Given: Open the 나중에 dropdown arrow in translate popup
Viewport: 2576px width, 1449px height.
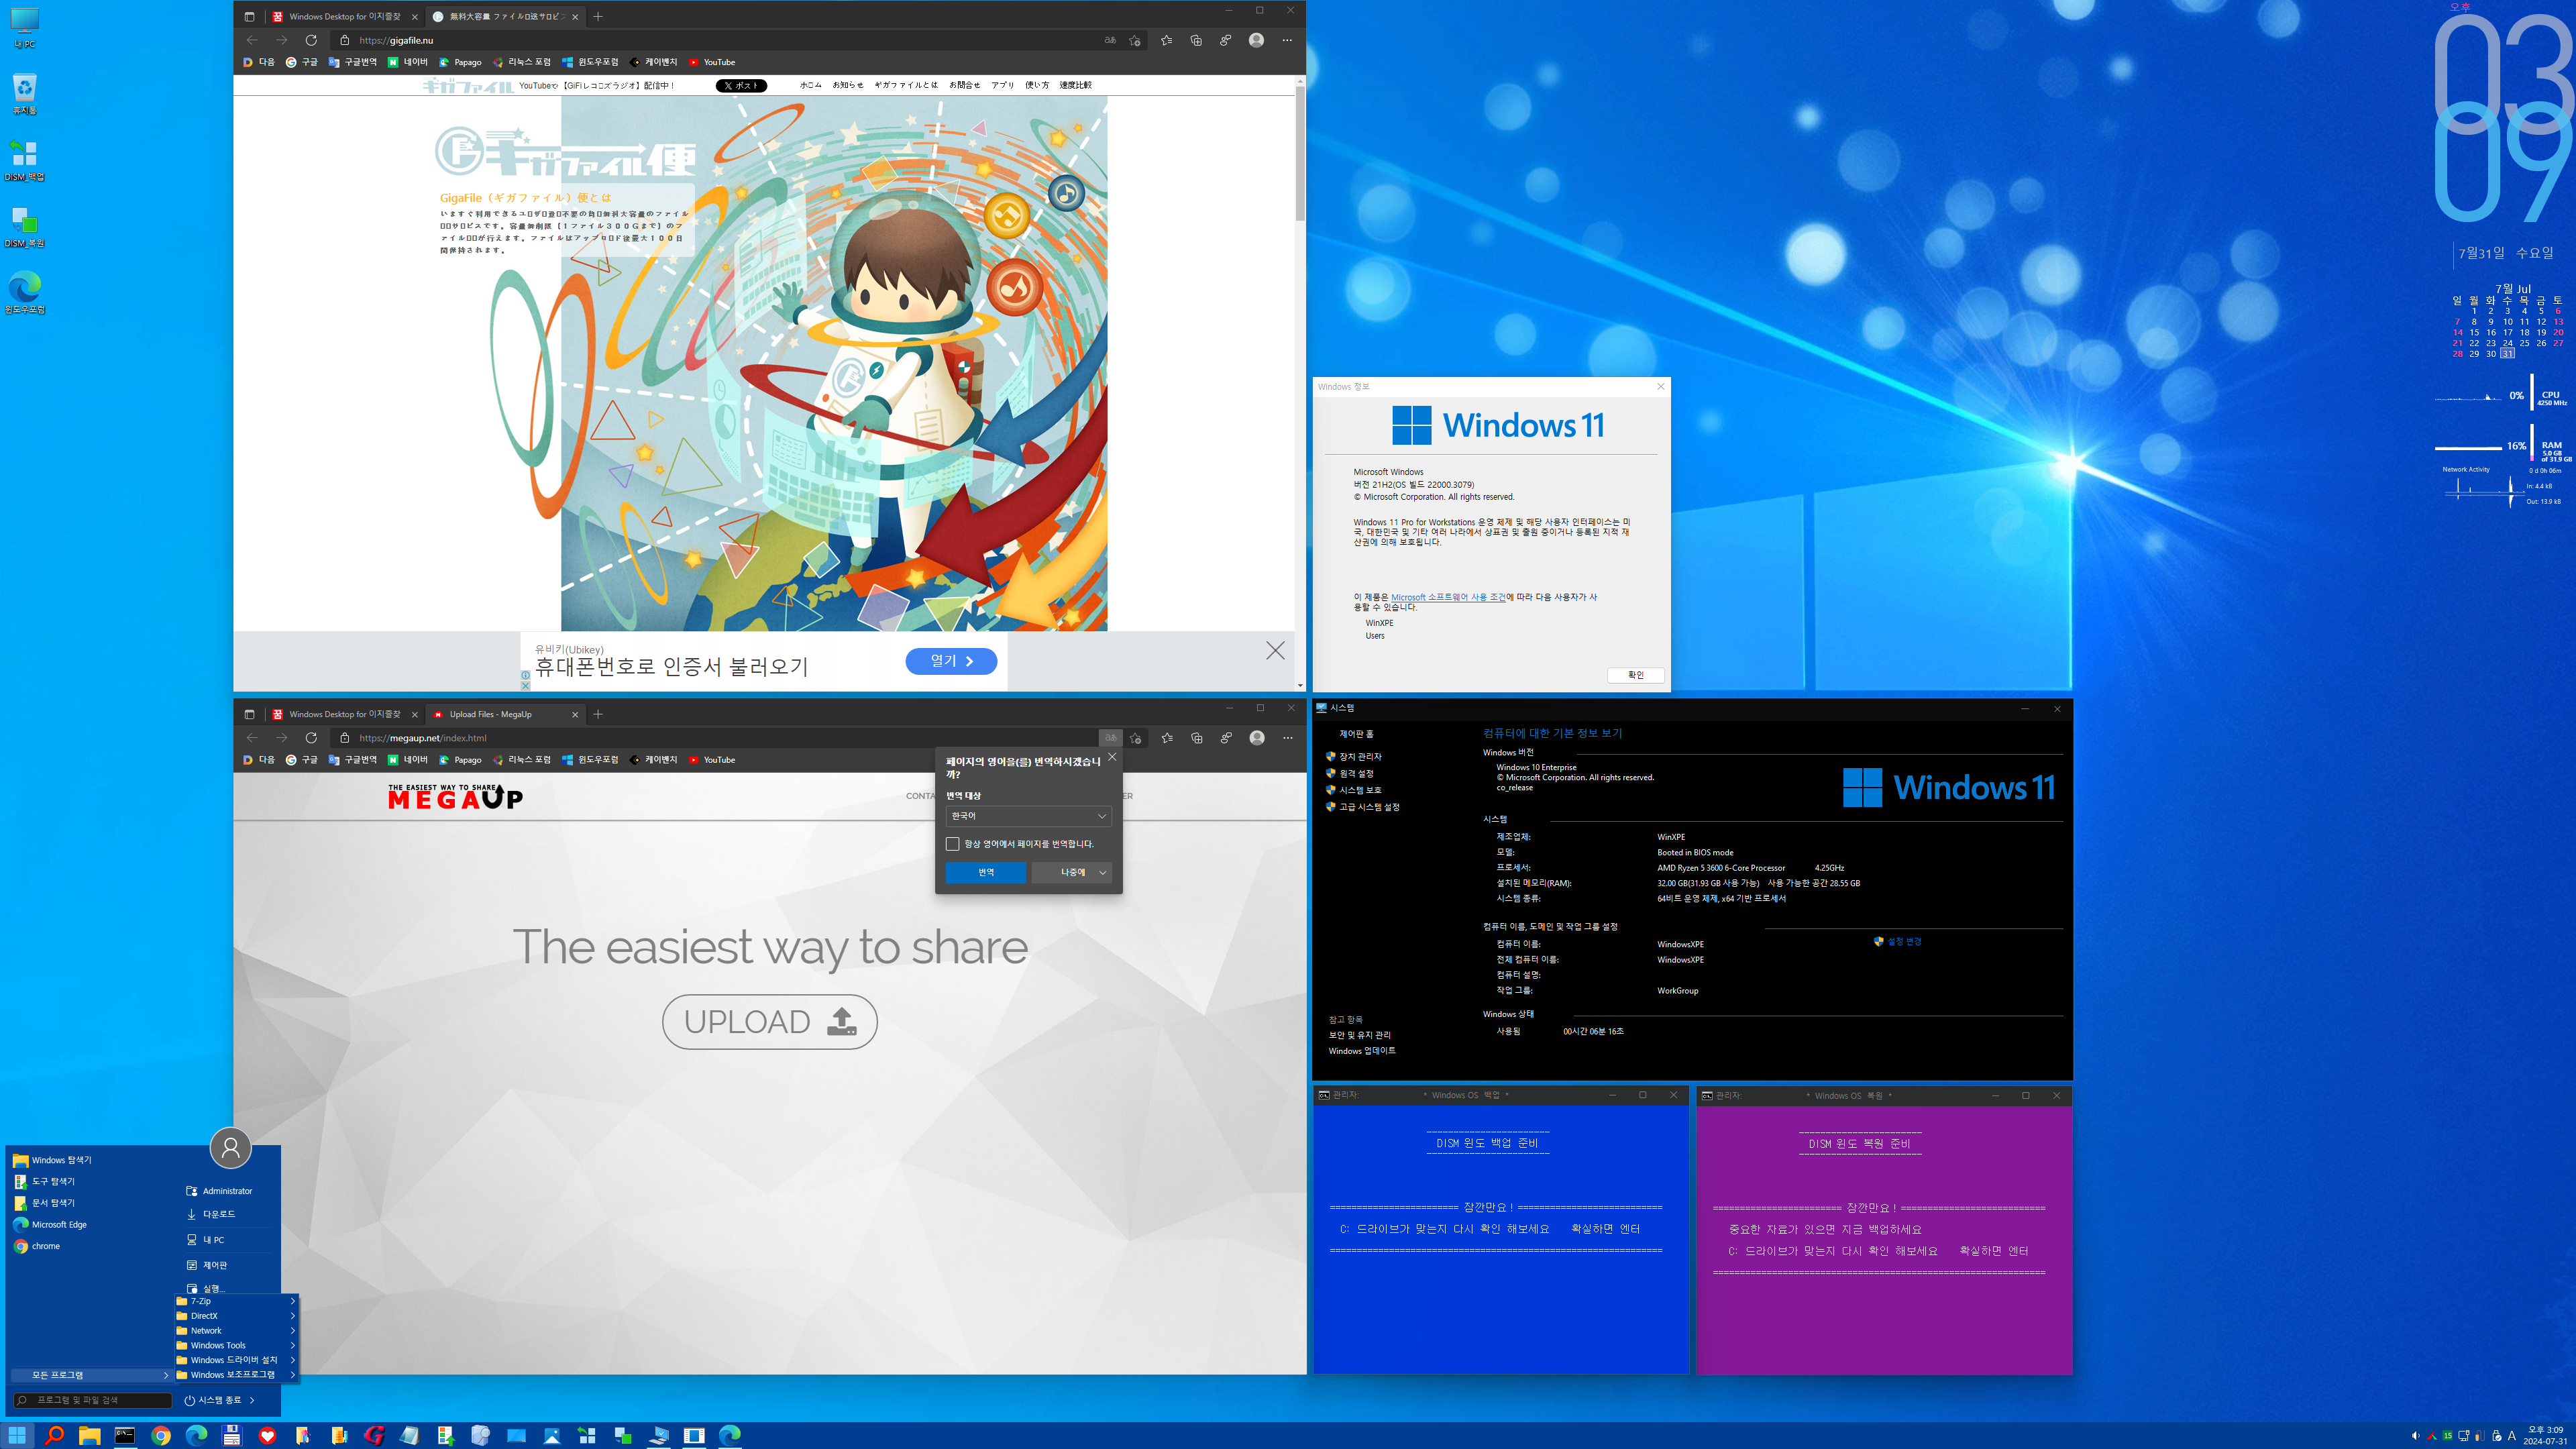Looking at the screenshot, I should [1102, 873].
